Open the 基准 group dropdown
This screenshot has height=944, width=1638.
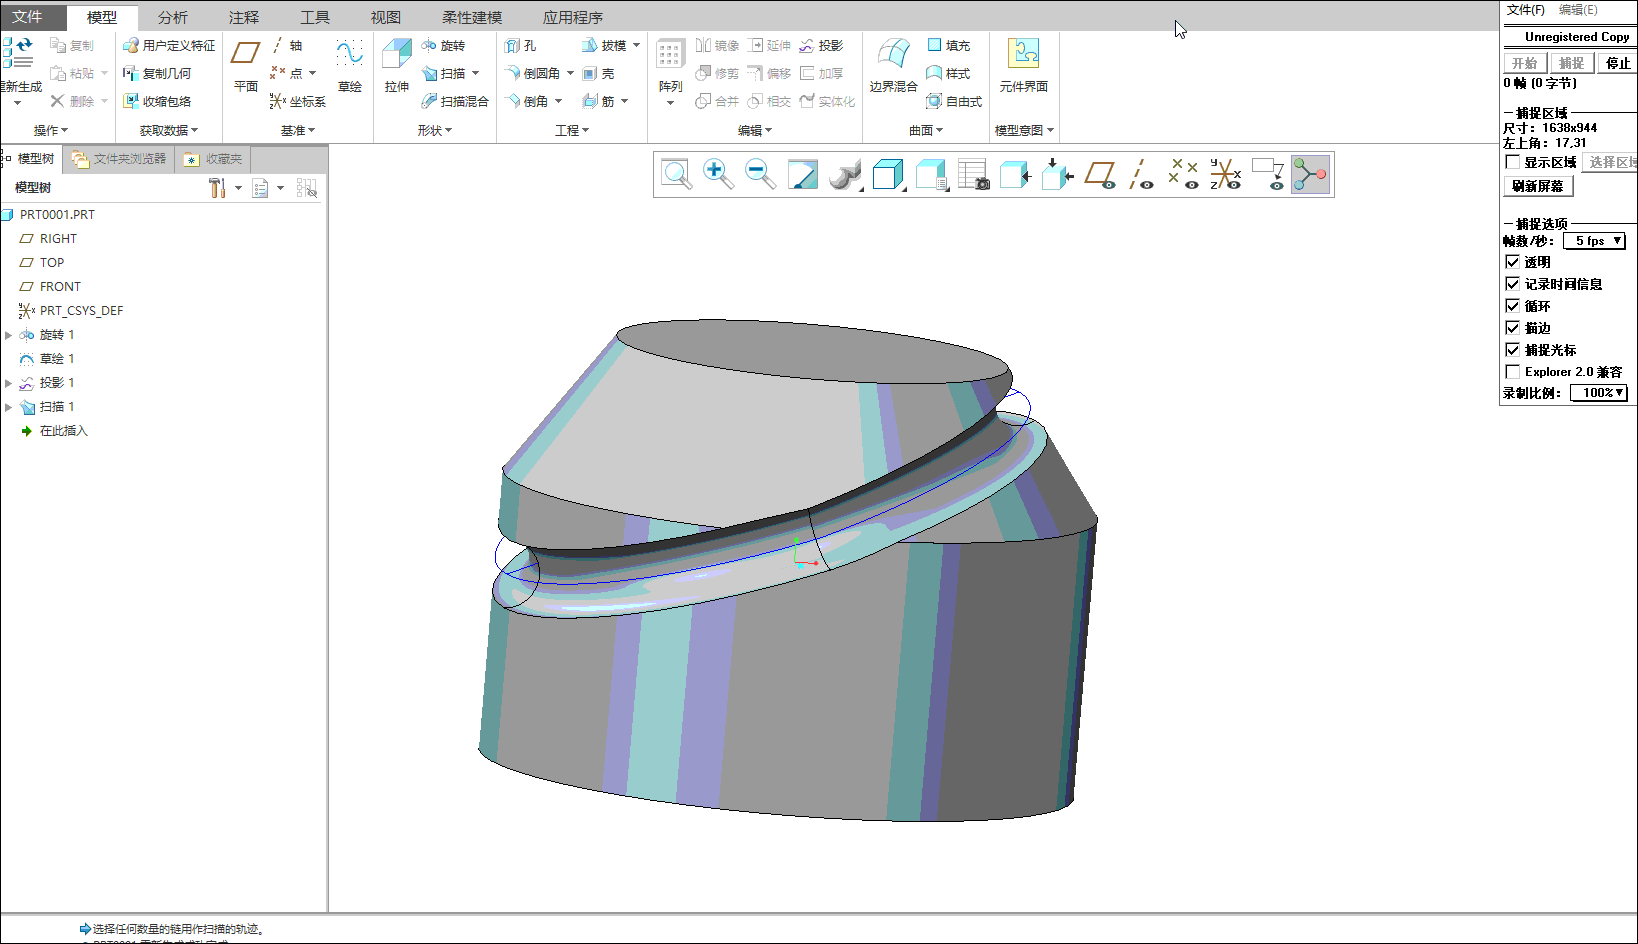pos(298,131)
